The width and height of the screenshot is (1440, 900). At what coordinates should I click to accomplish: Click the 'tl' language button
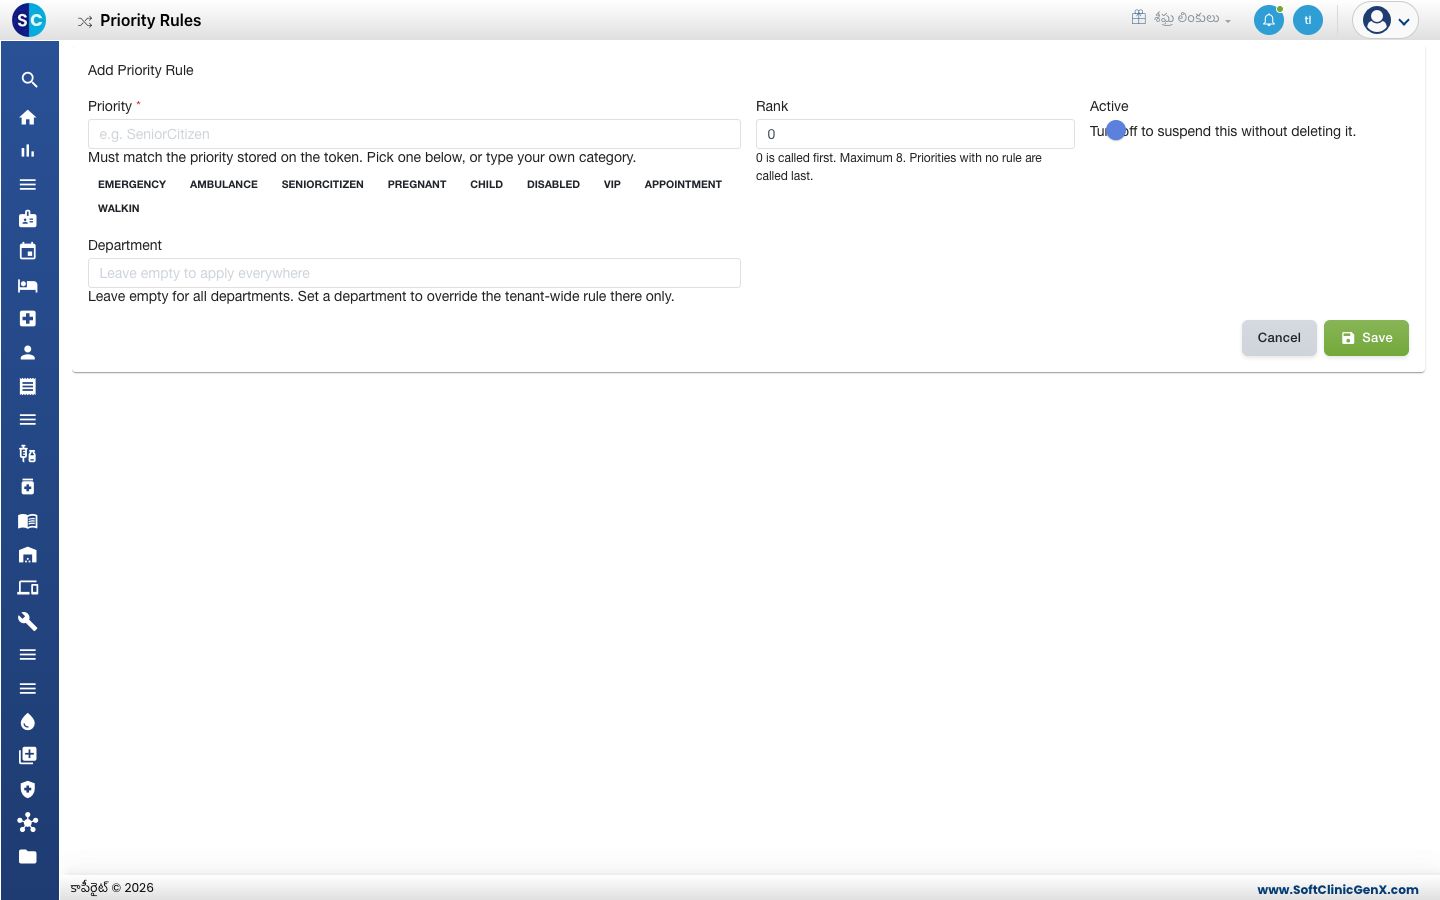[1308, 20]
